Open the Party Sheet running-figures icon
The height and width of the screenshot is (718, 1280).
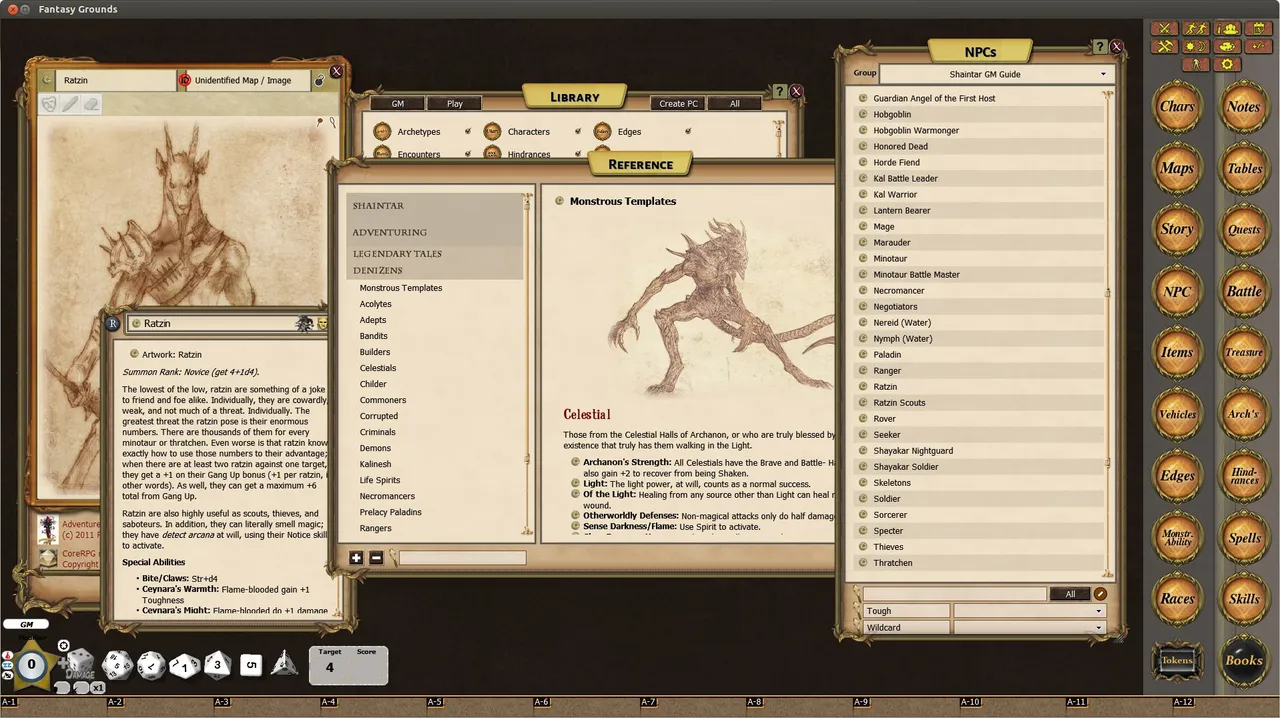[1196, 28]
